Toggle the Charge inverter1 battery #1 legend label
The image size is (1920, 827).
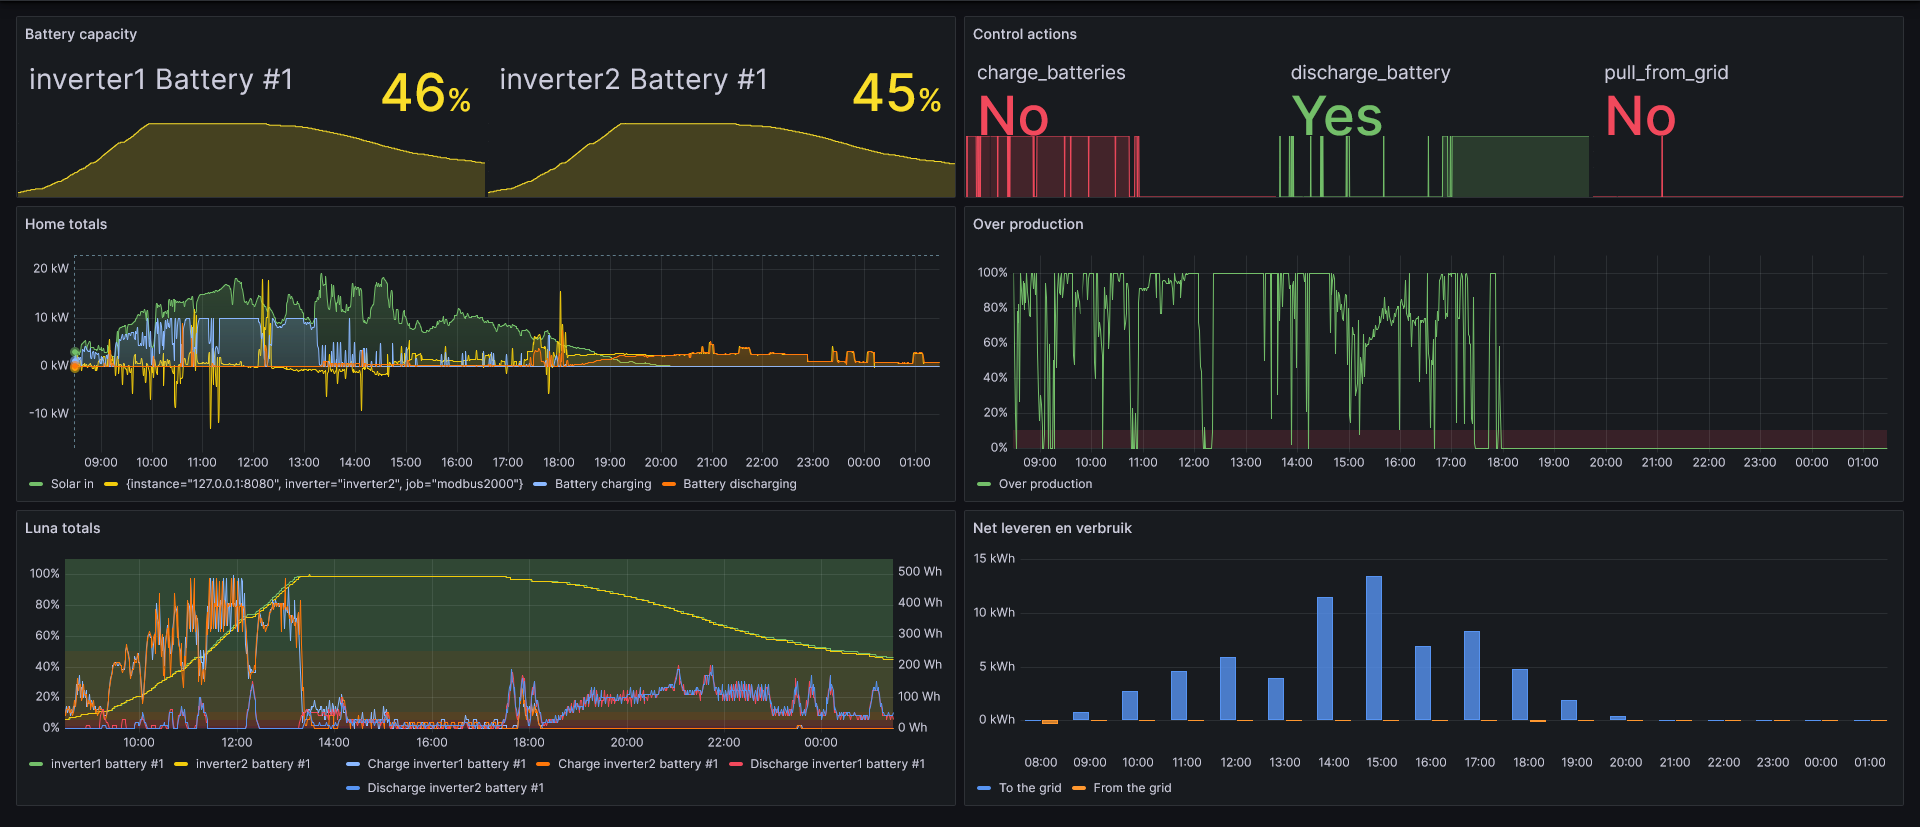(x=446, y=764)
